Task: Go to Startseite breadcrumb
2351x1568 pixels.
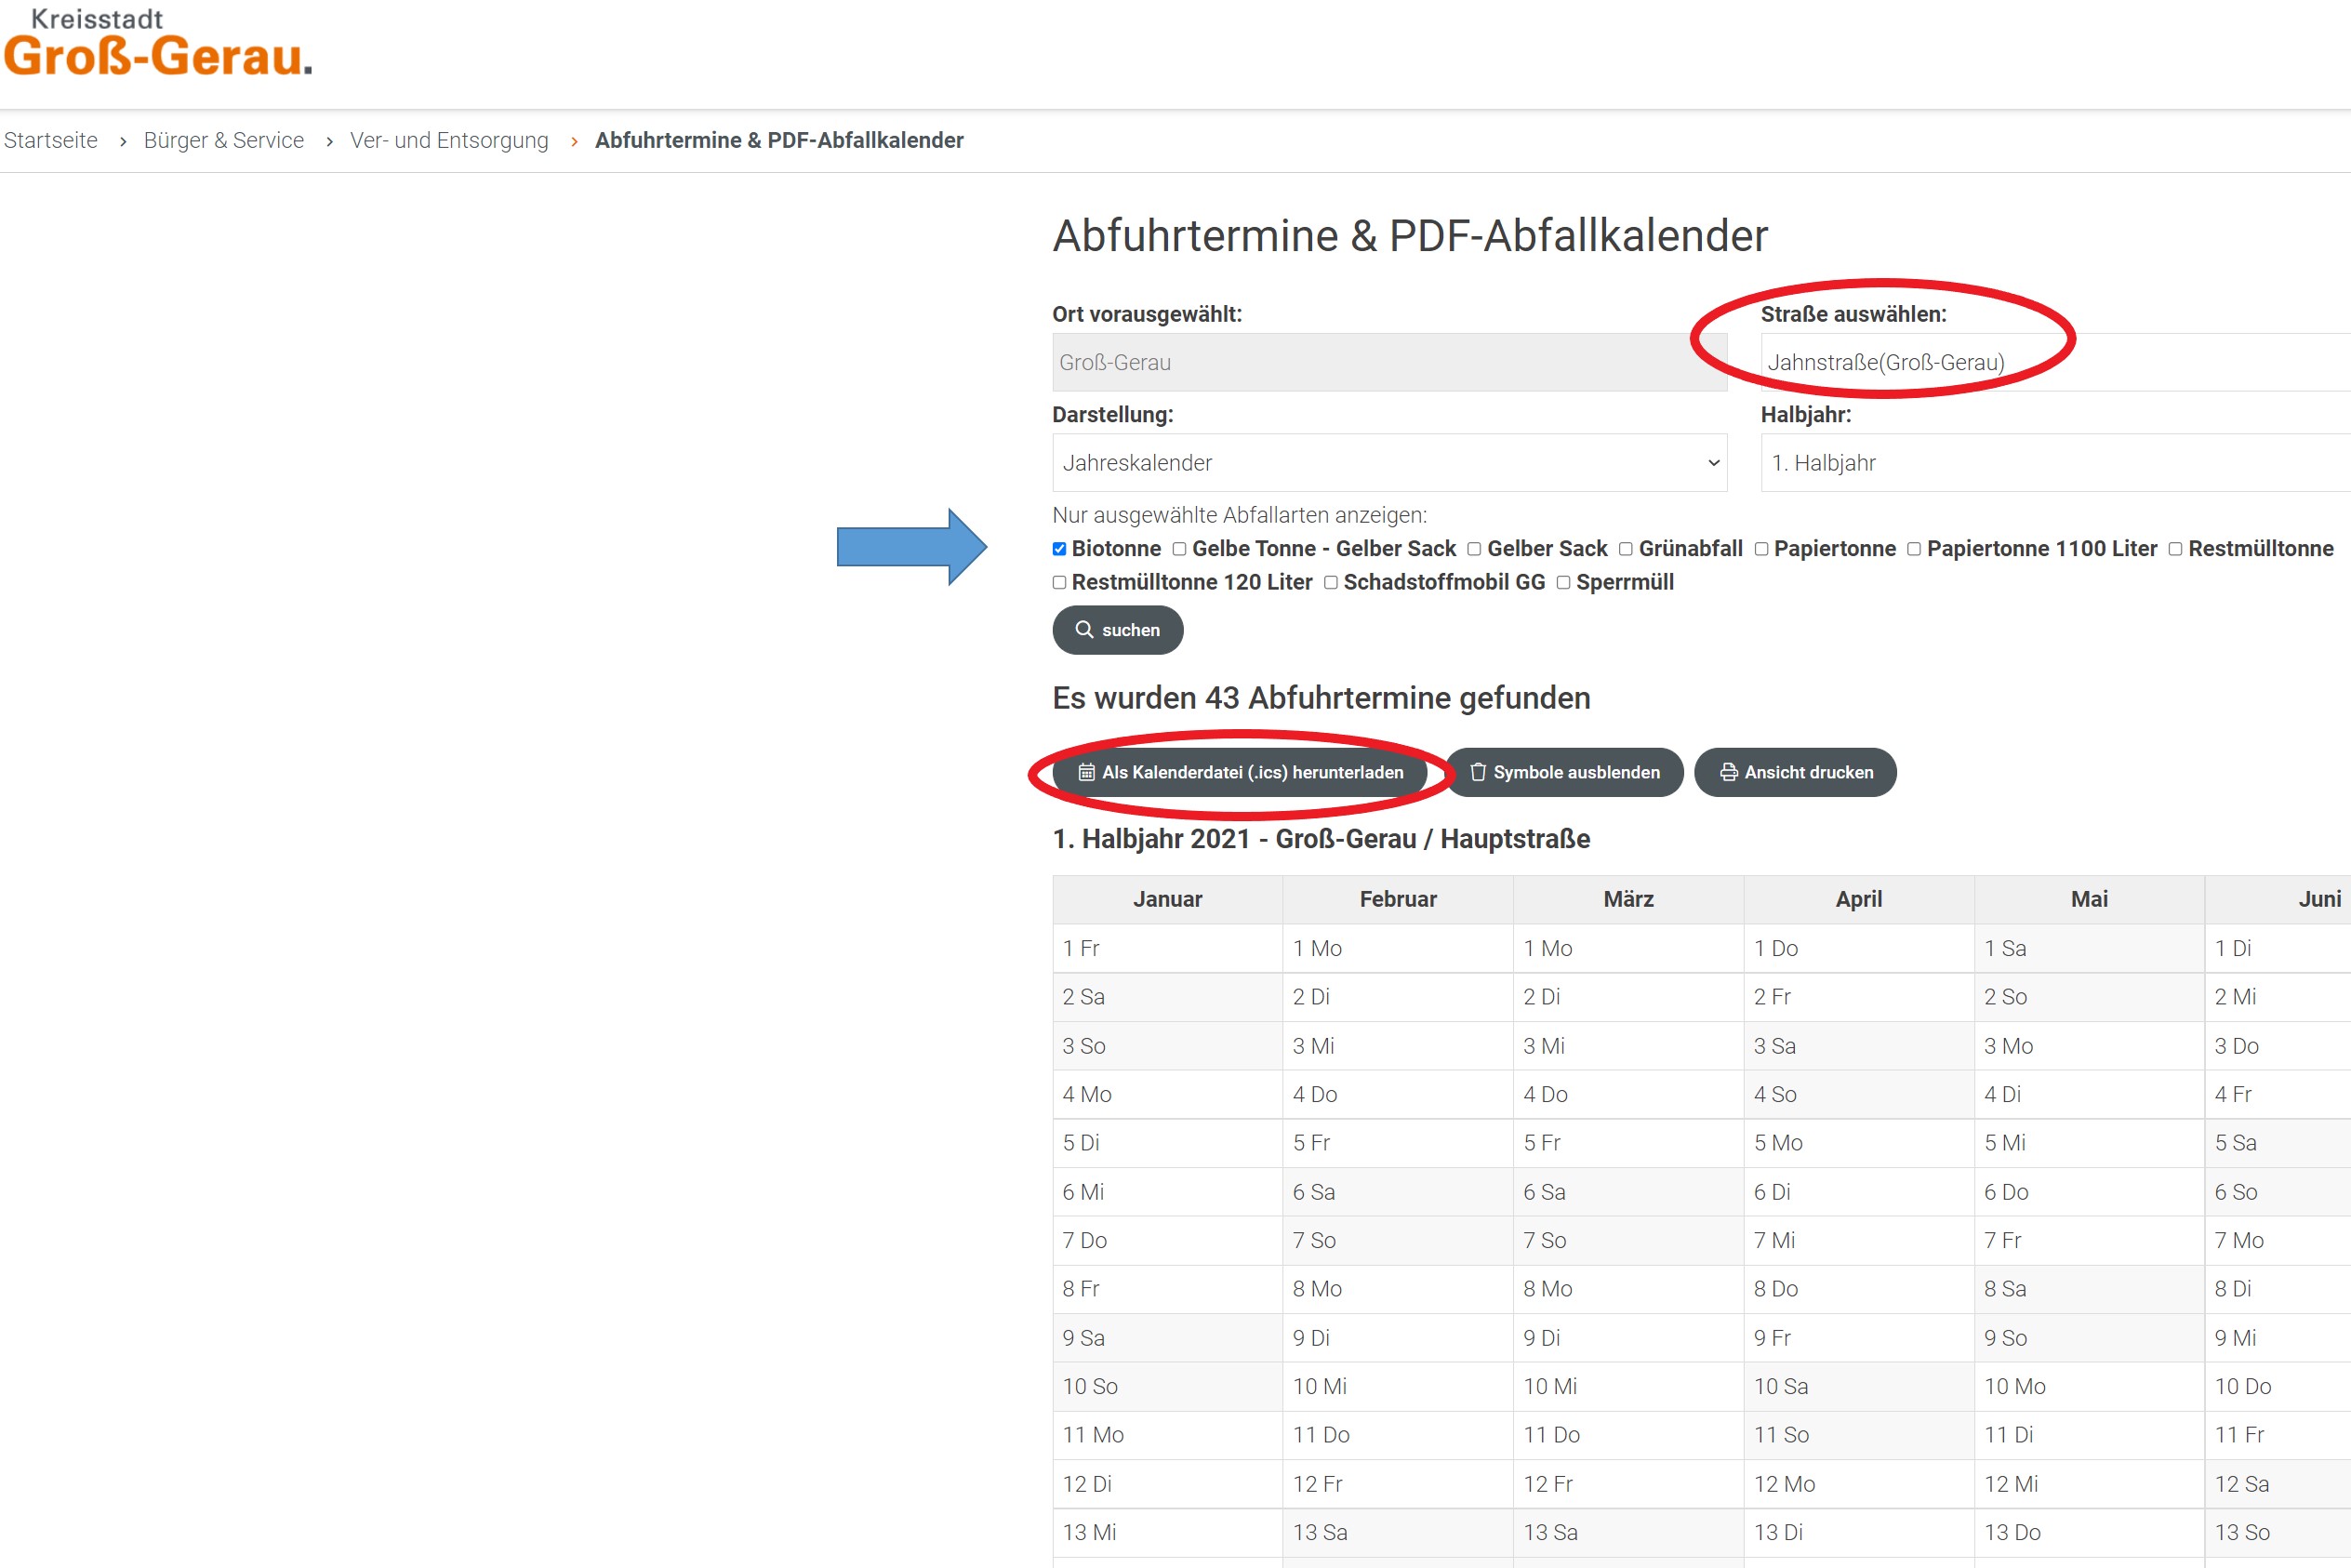Action: (x=51, y=141)
